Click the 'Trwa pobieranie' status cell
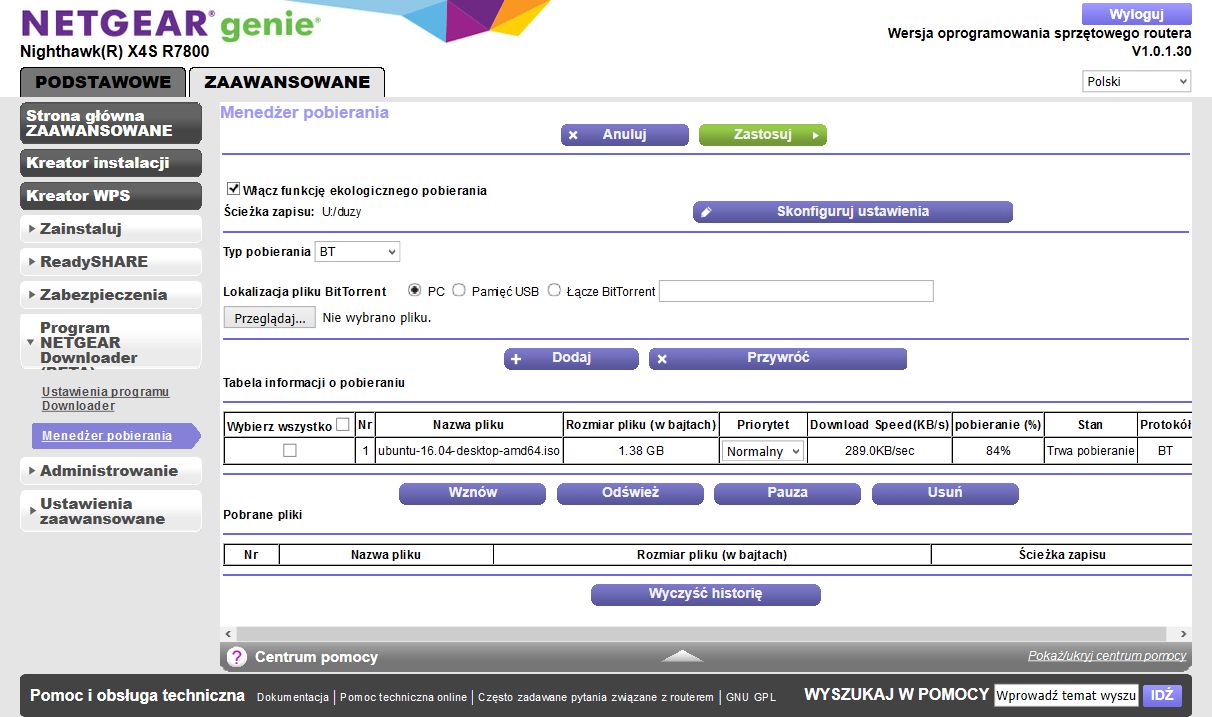The height and width of the screenshot is (717, 1212). tap(1091, 452)
